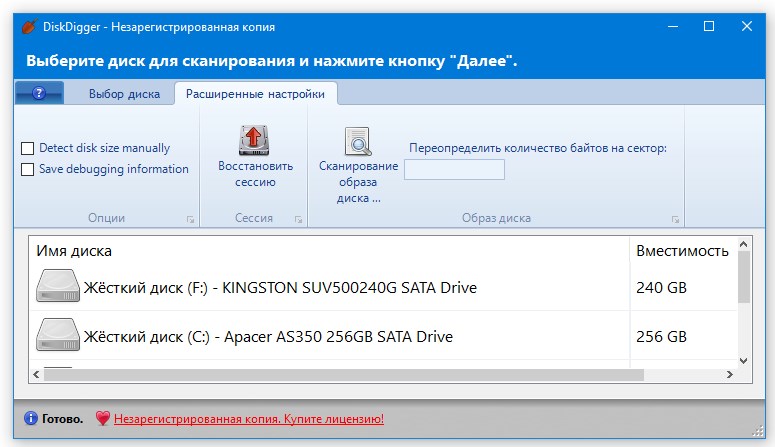Click the Apacer hard drive icon
This screenshot has width=775, height=447.
[59, 336]
